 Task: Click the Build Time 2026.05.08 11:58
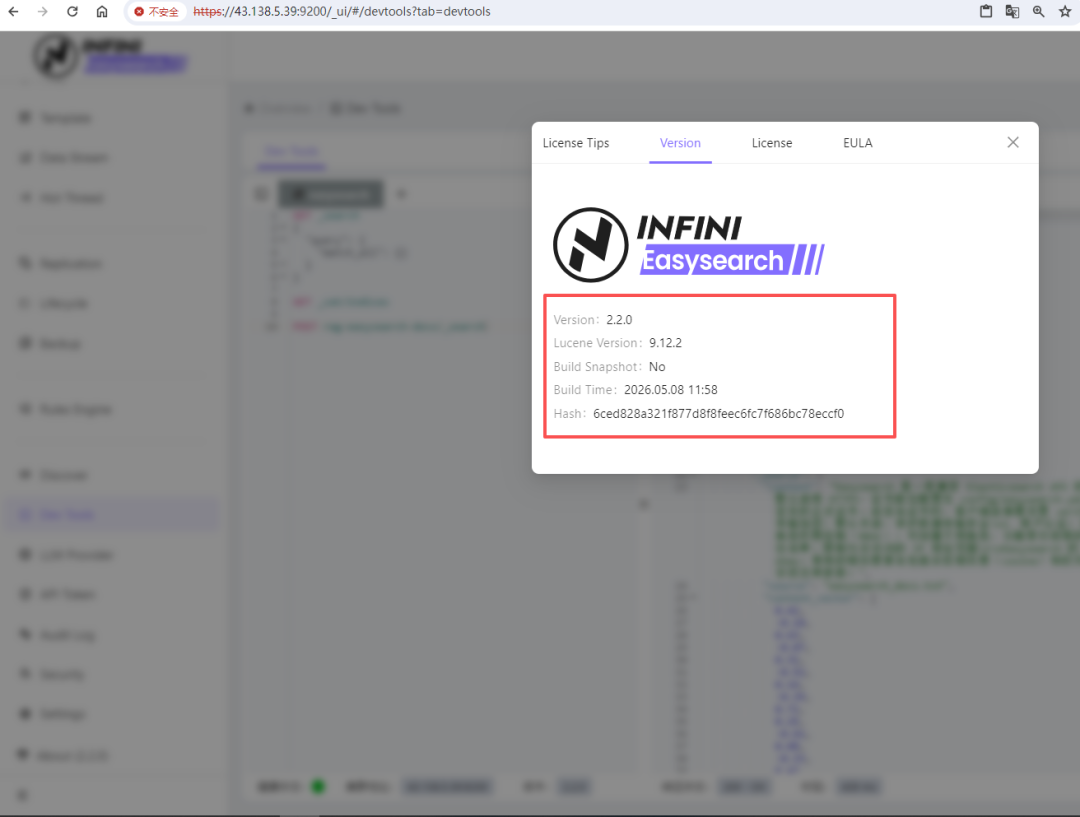coord(671,390)
